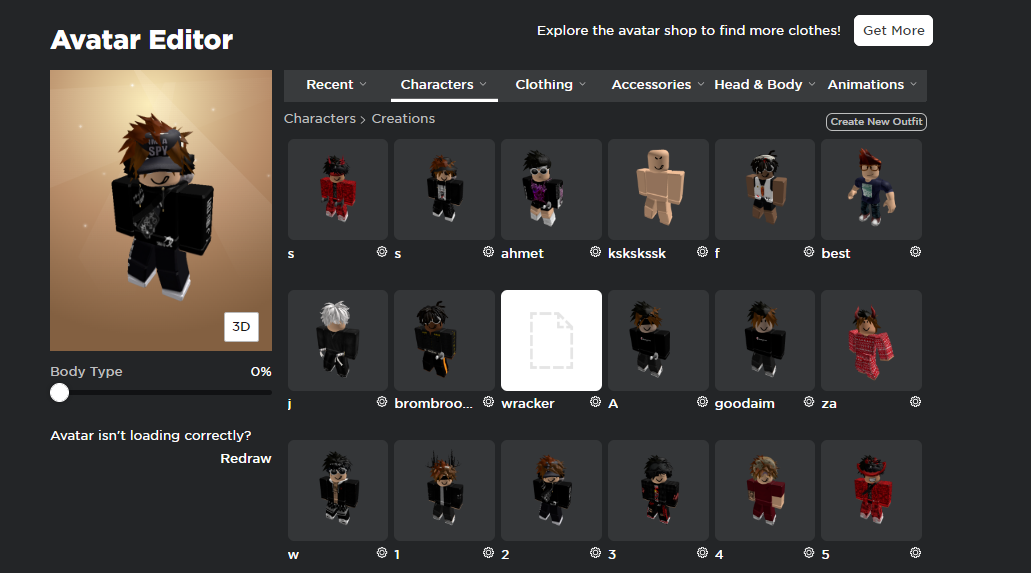Screen dimensions: 1031x573
Task: Click Create New Outfit button
Action: (x=876, y=122)
